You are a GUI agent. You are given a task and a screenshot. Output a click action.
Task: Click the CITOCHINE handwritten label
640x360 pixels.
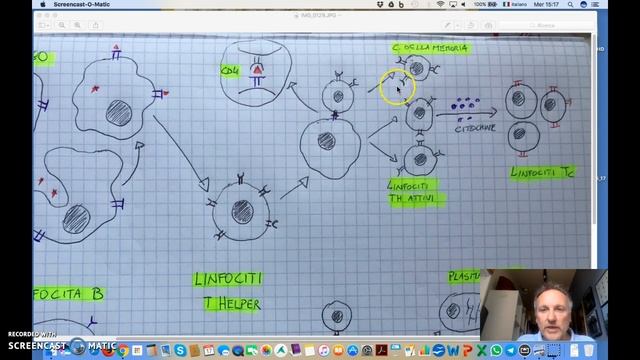click(475, 128)
